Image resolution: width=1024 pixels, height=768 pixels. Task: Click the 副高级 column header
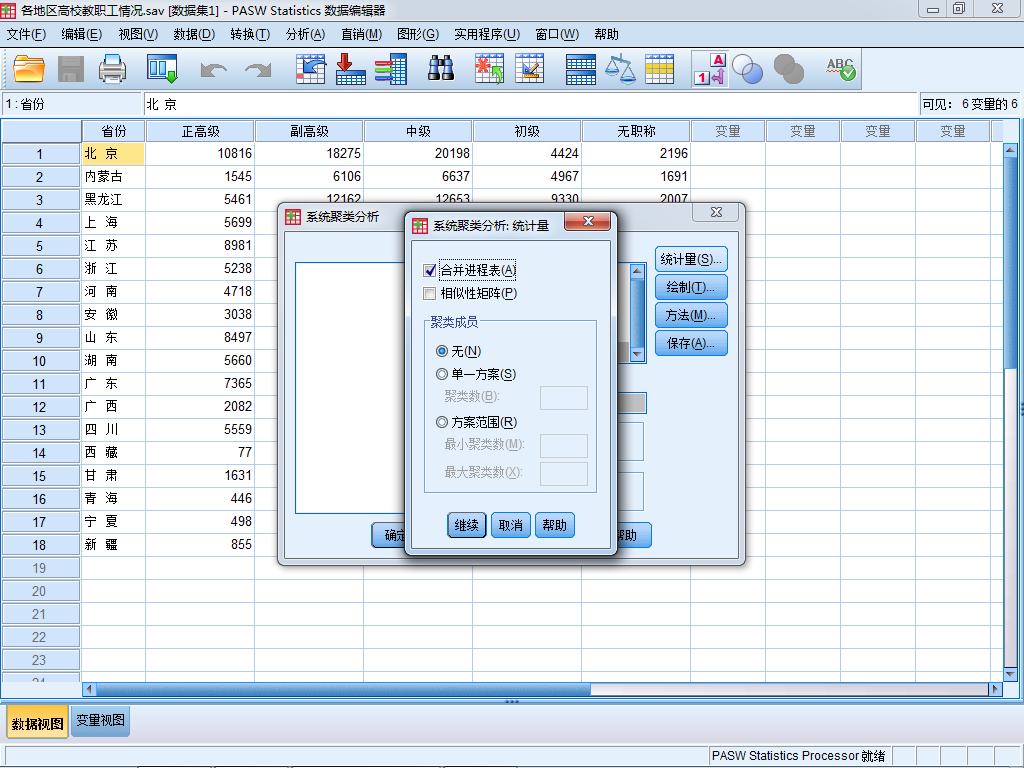pos(309,131)
